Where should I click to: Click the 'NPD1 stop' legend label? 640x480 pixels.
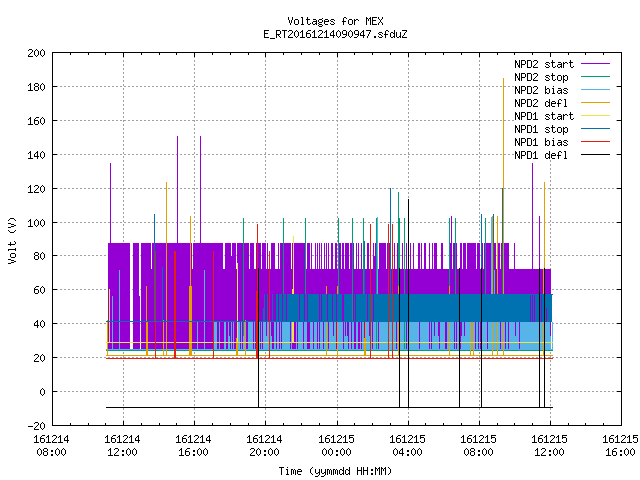tap(541, 129)
